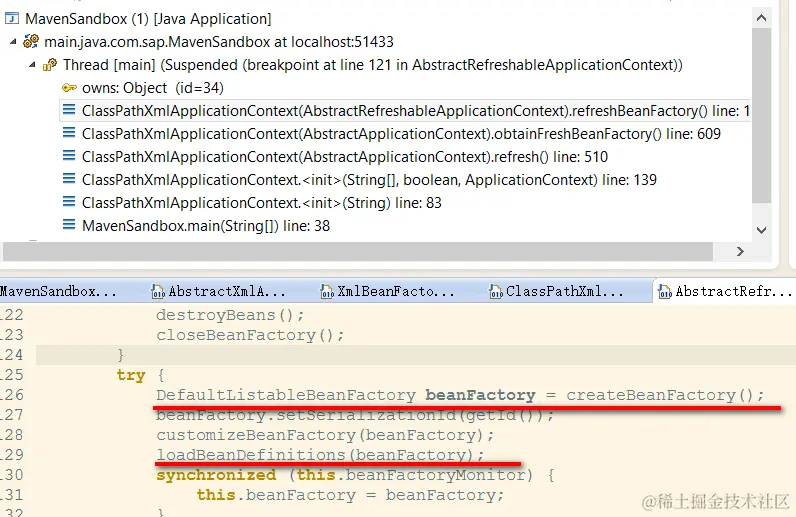Click on closeBeanFactory(); code line
Image resolution: width=796 pixels, height=517 pixels.
250,335
